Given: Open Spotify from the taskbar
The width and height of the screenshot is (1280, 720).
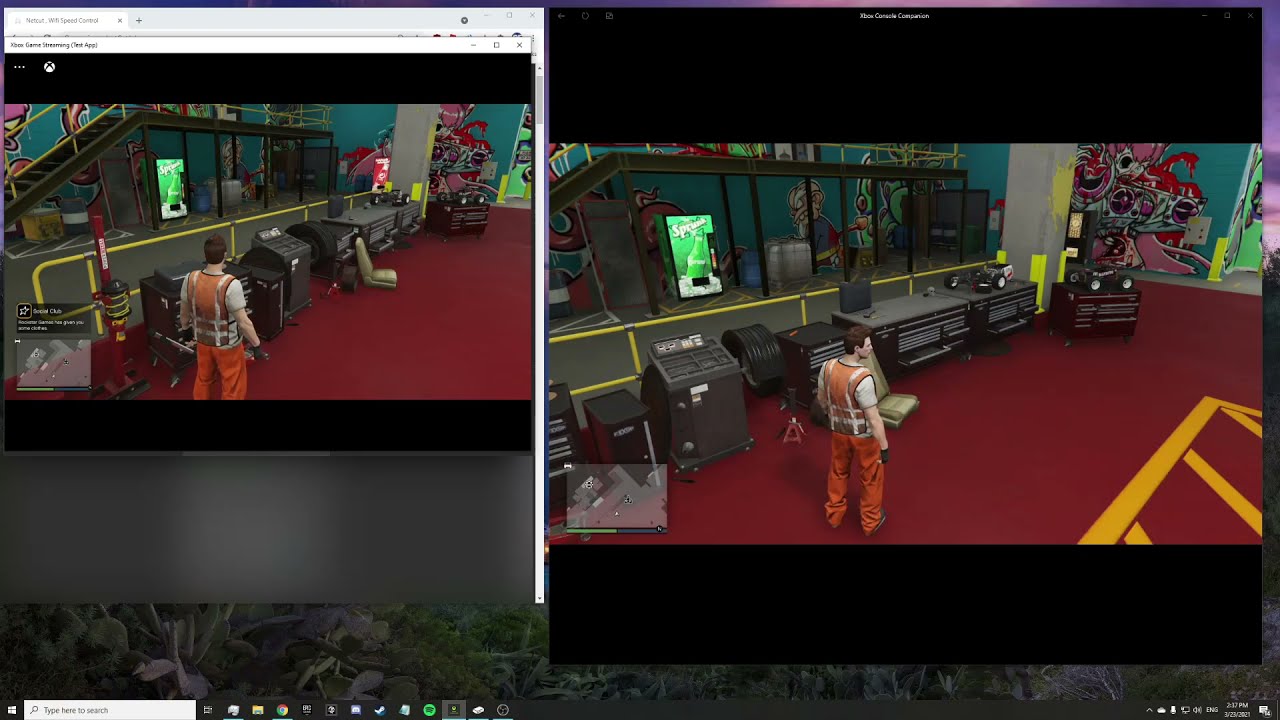Looking at the screenshot, I should (x=429, y=710).
